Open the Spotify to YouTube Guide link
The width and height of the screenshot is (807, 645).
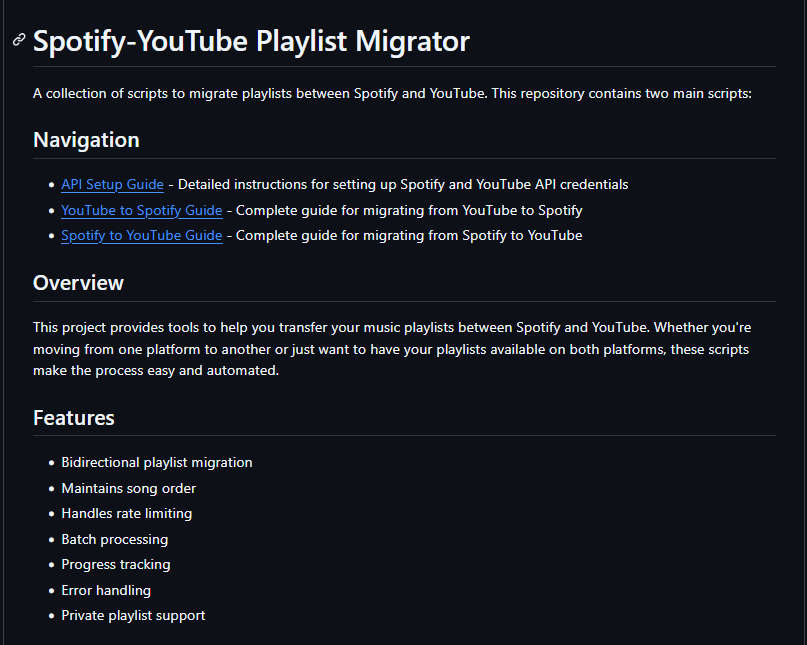pyautogui.click(x=142, y=235)
